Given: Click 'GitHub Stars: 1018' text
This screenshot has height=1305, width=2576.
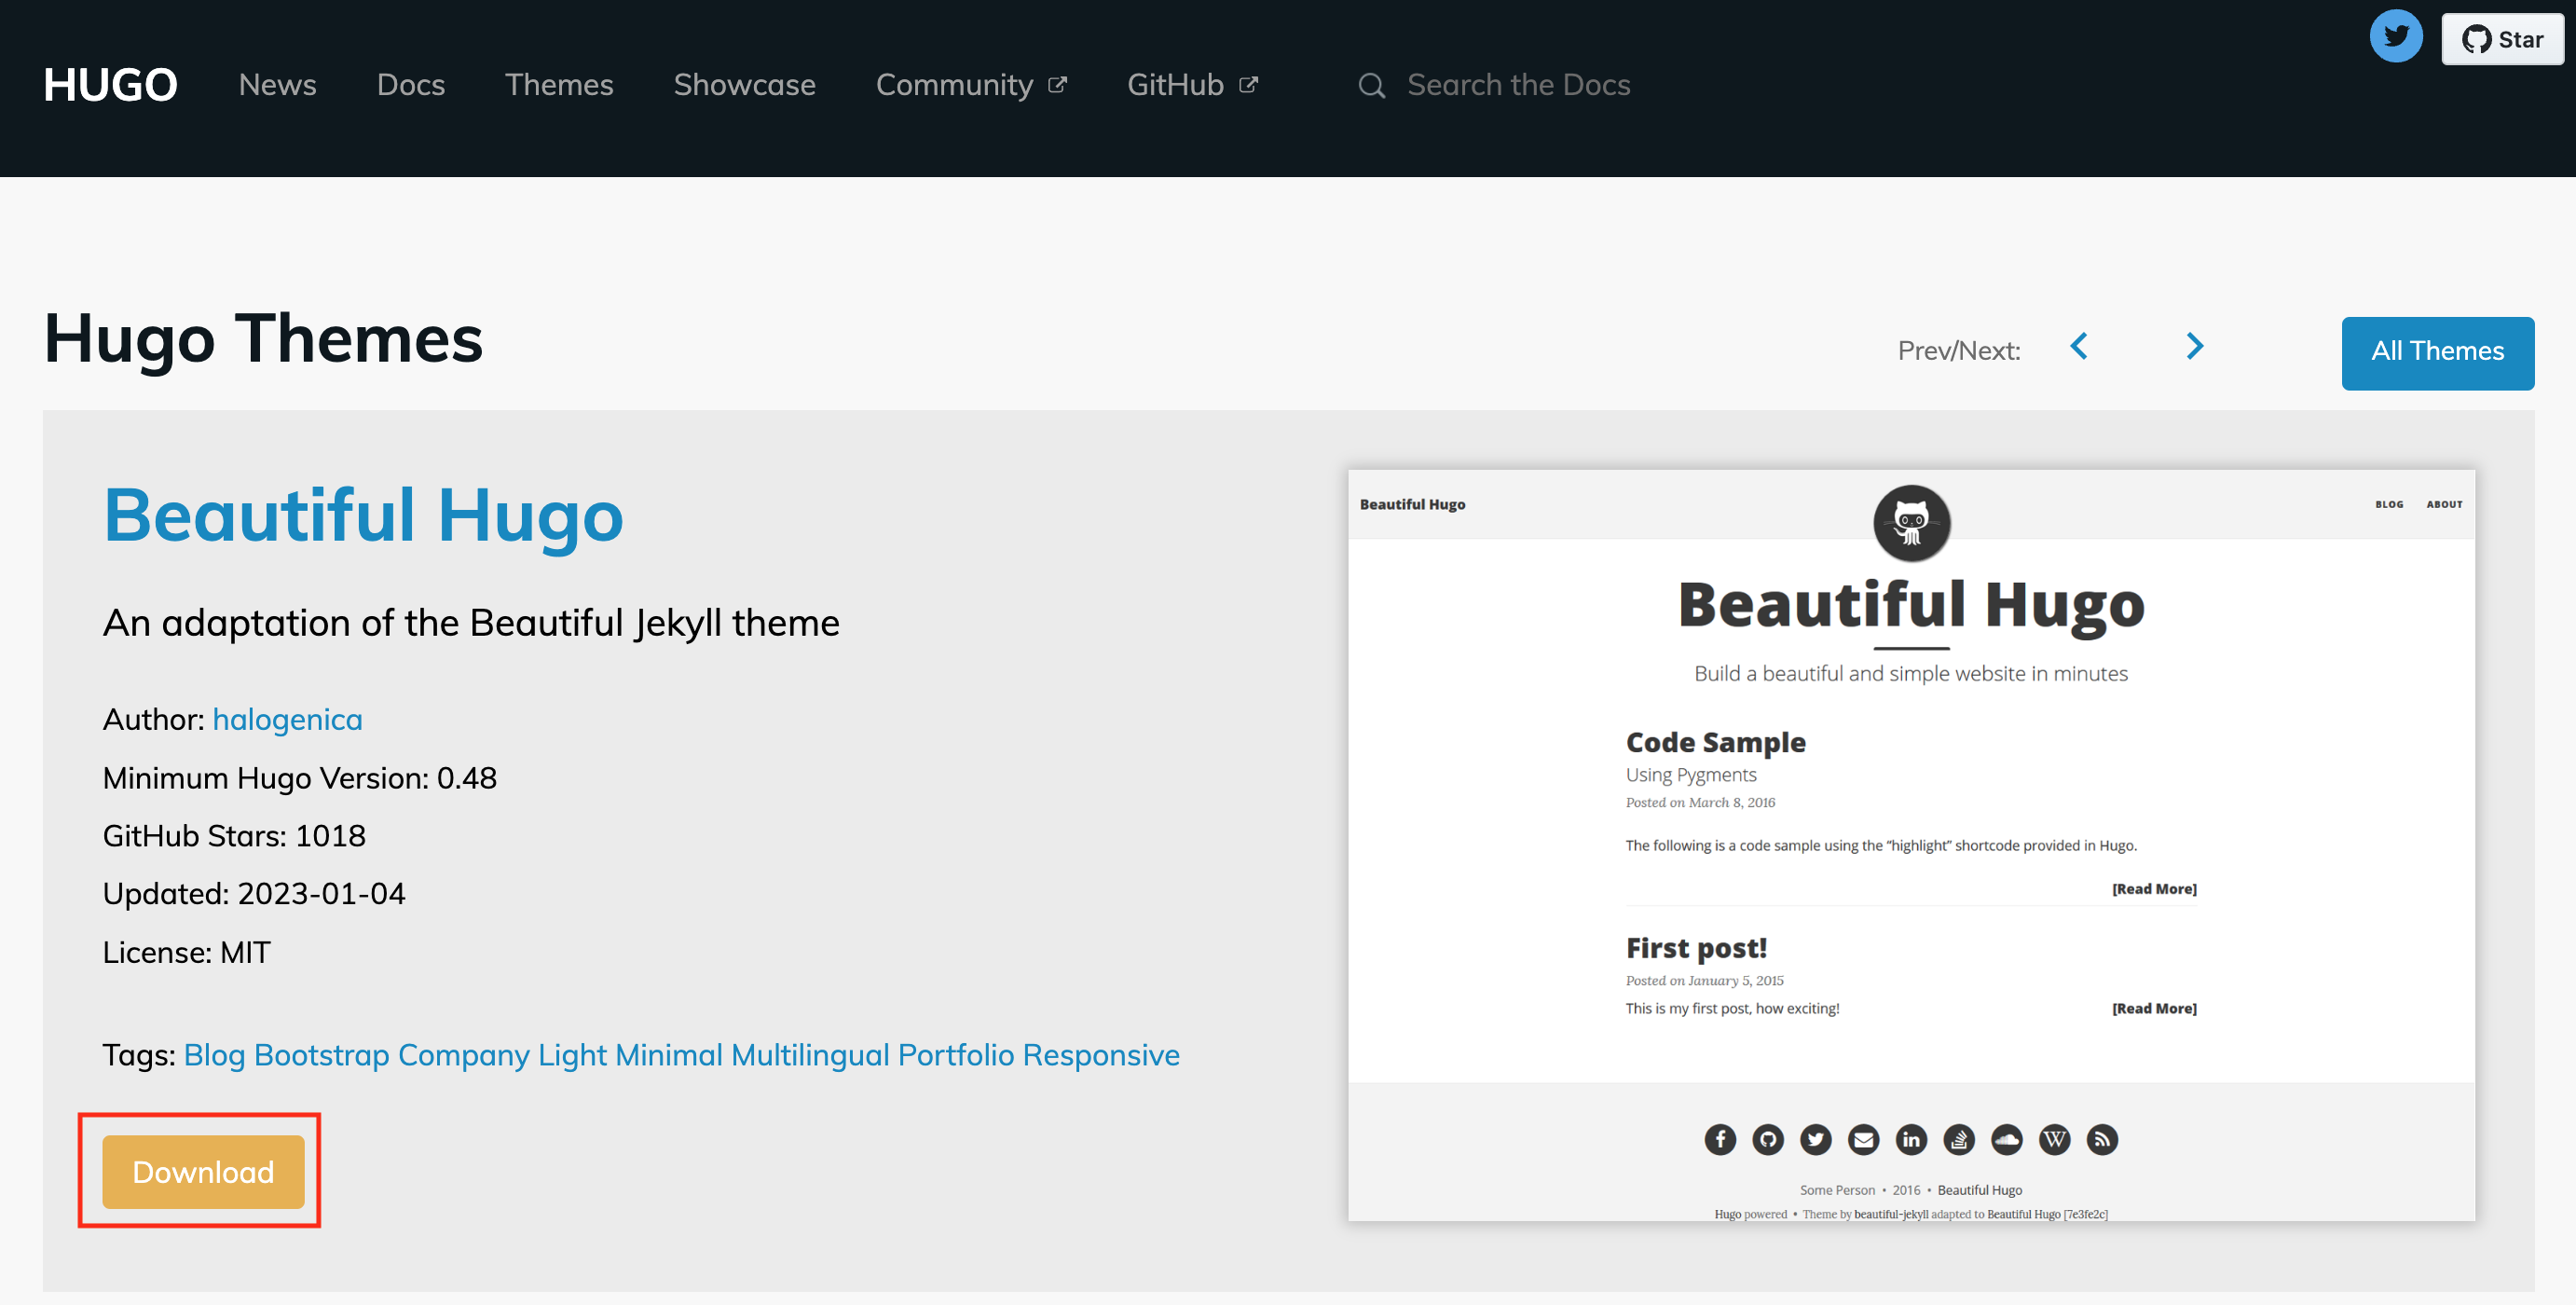Looking at the screenshot, I should tap(234, 836).
